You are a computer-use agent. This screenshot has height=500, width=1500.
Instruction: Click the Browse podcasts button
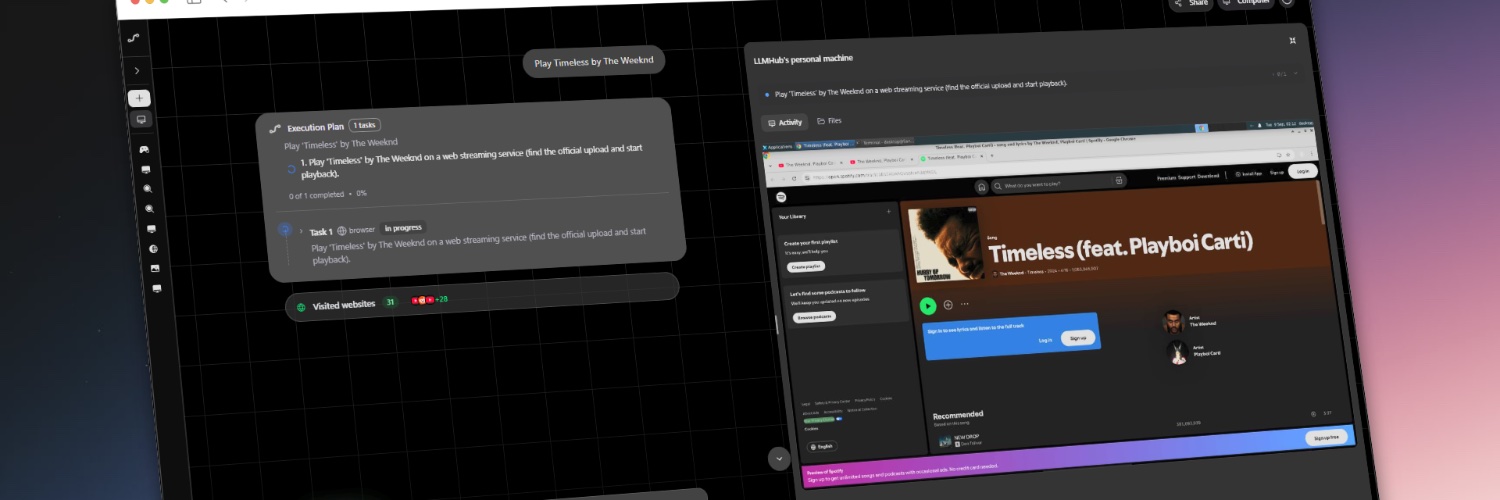point(815,316)
